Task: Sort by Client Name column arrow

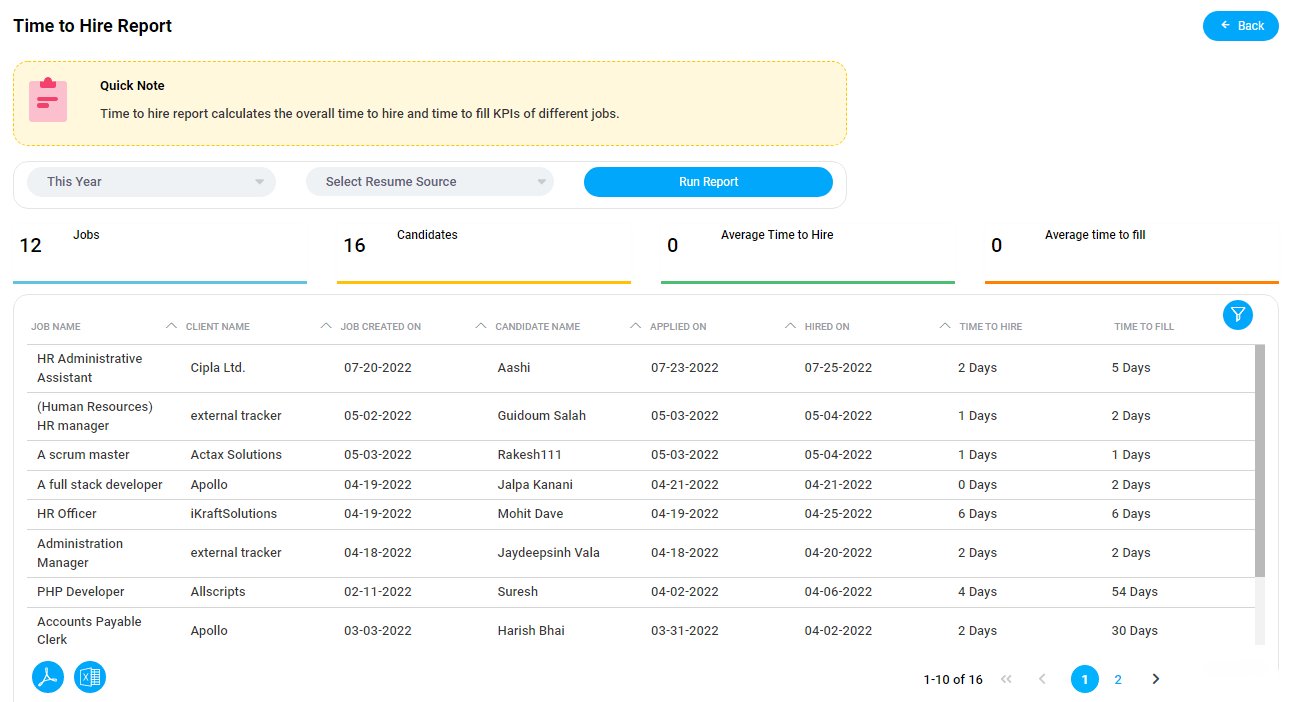Action: click(x=326, y=326)
